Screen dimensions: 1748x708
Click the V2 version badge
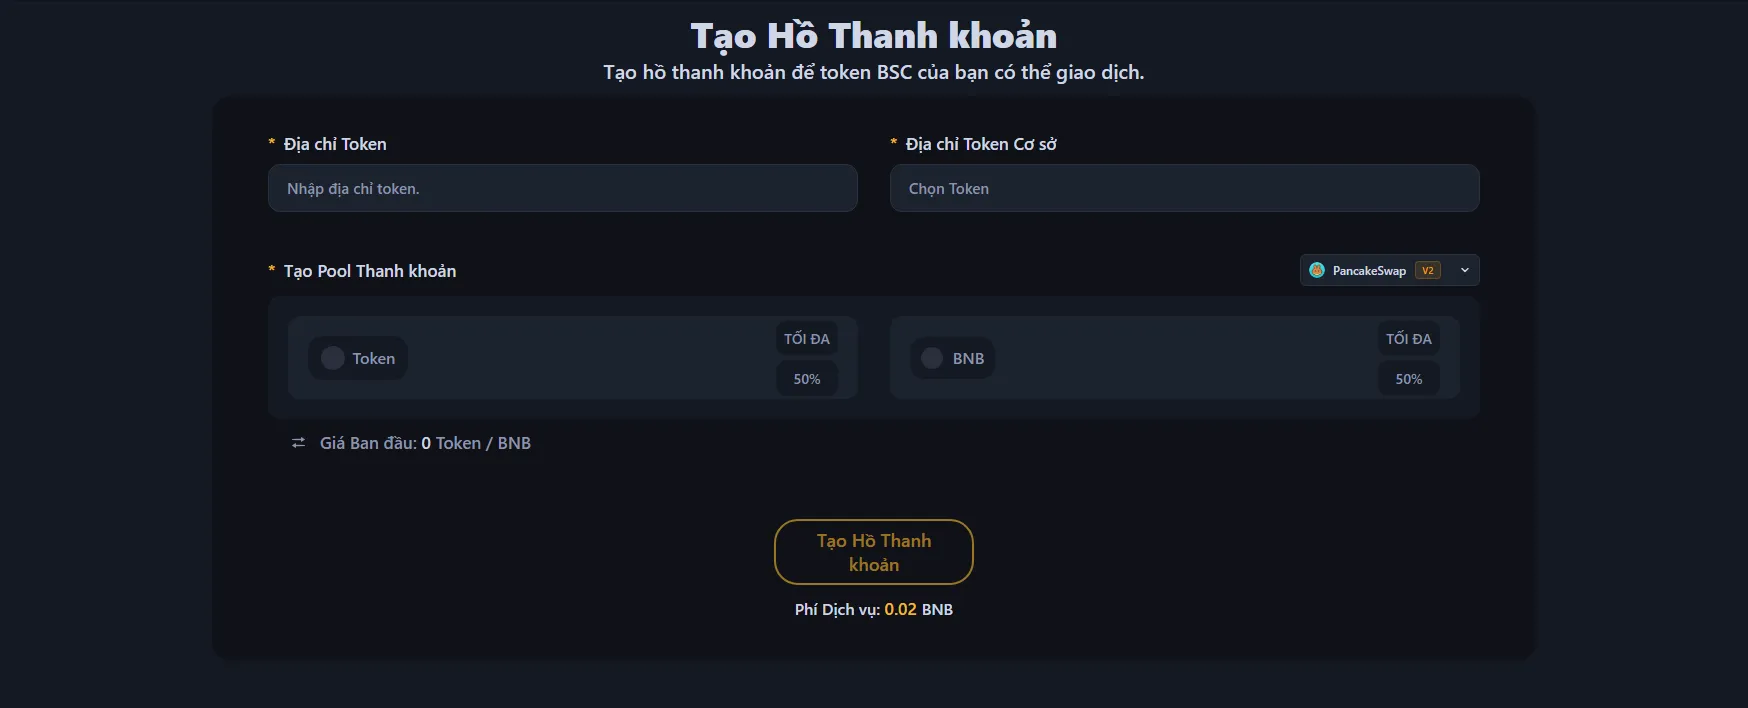(x=1428, y=270)
